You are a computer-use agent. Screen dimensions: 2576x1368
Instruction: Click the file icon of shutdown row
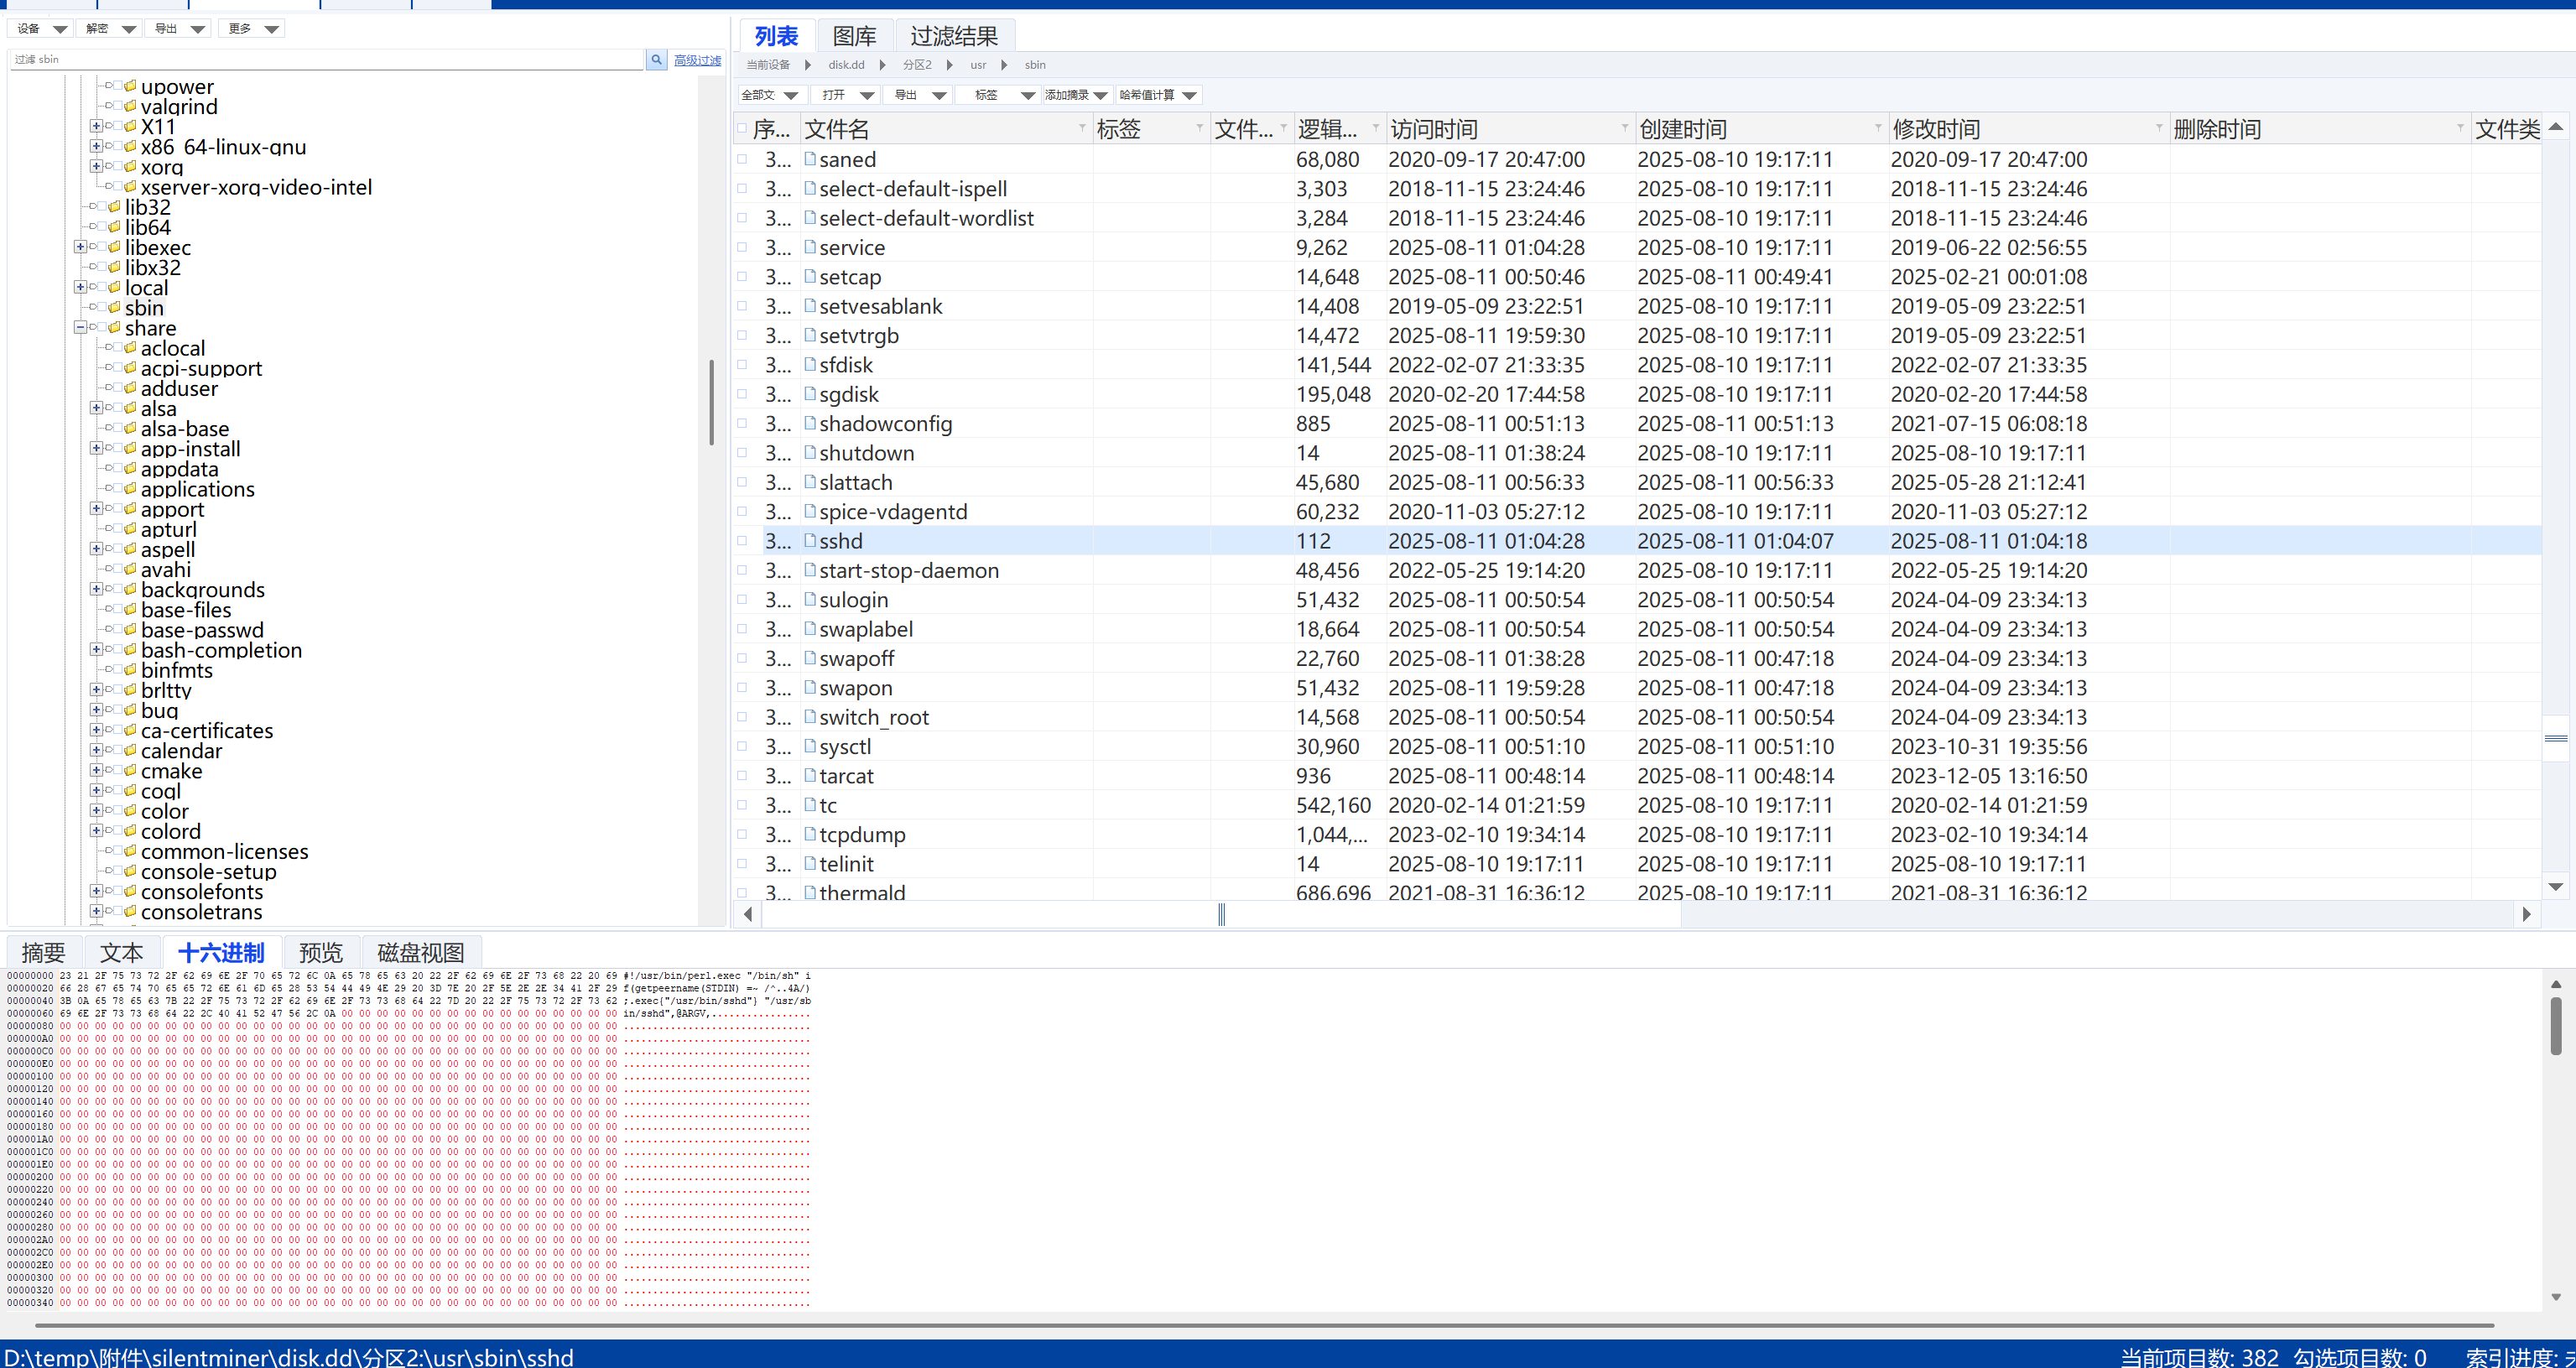[x=810, y=453]
